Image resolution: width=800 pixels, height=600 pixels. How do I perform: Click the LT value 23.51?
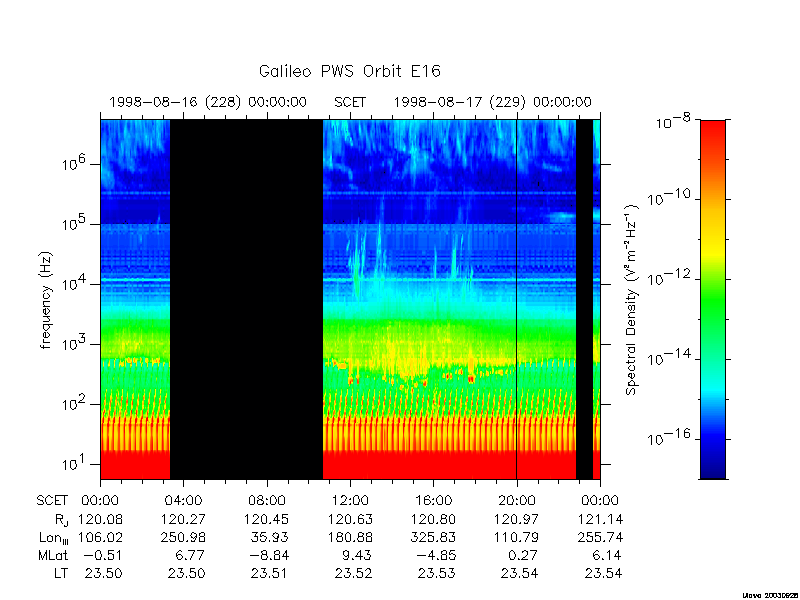tap(269, 573)
